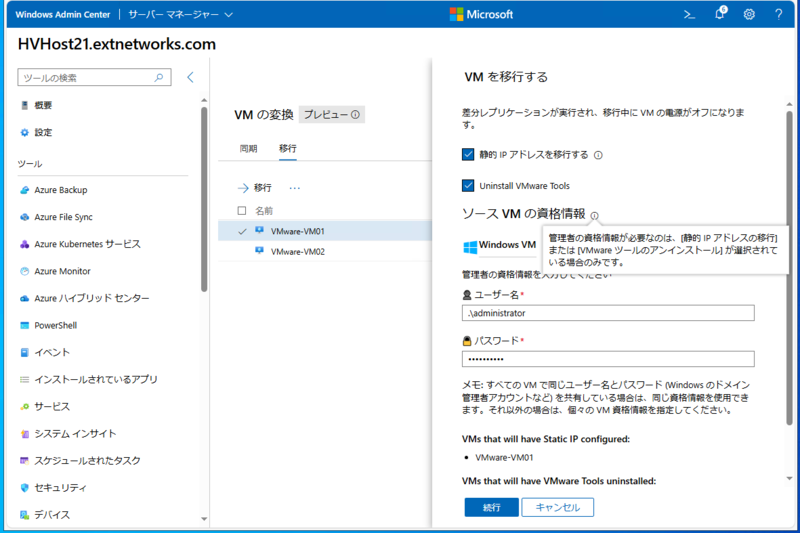Open the イベント events tool
Image resolution: width=800 pixels, height=533 pixels.
52,352
